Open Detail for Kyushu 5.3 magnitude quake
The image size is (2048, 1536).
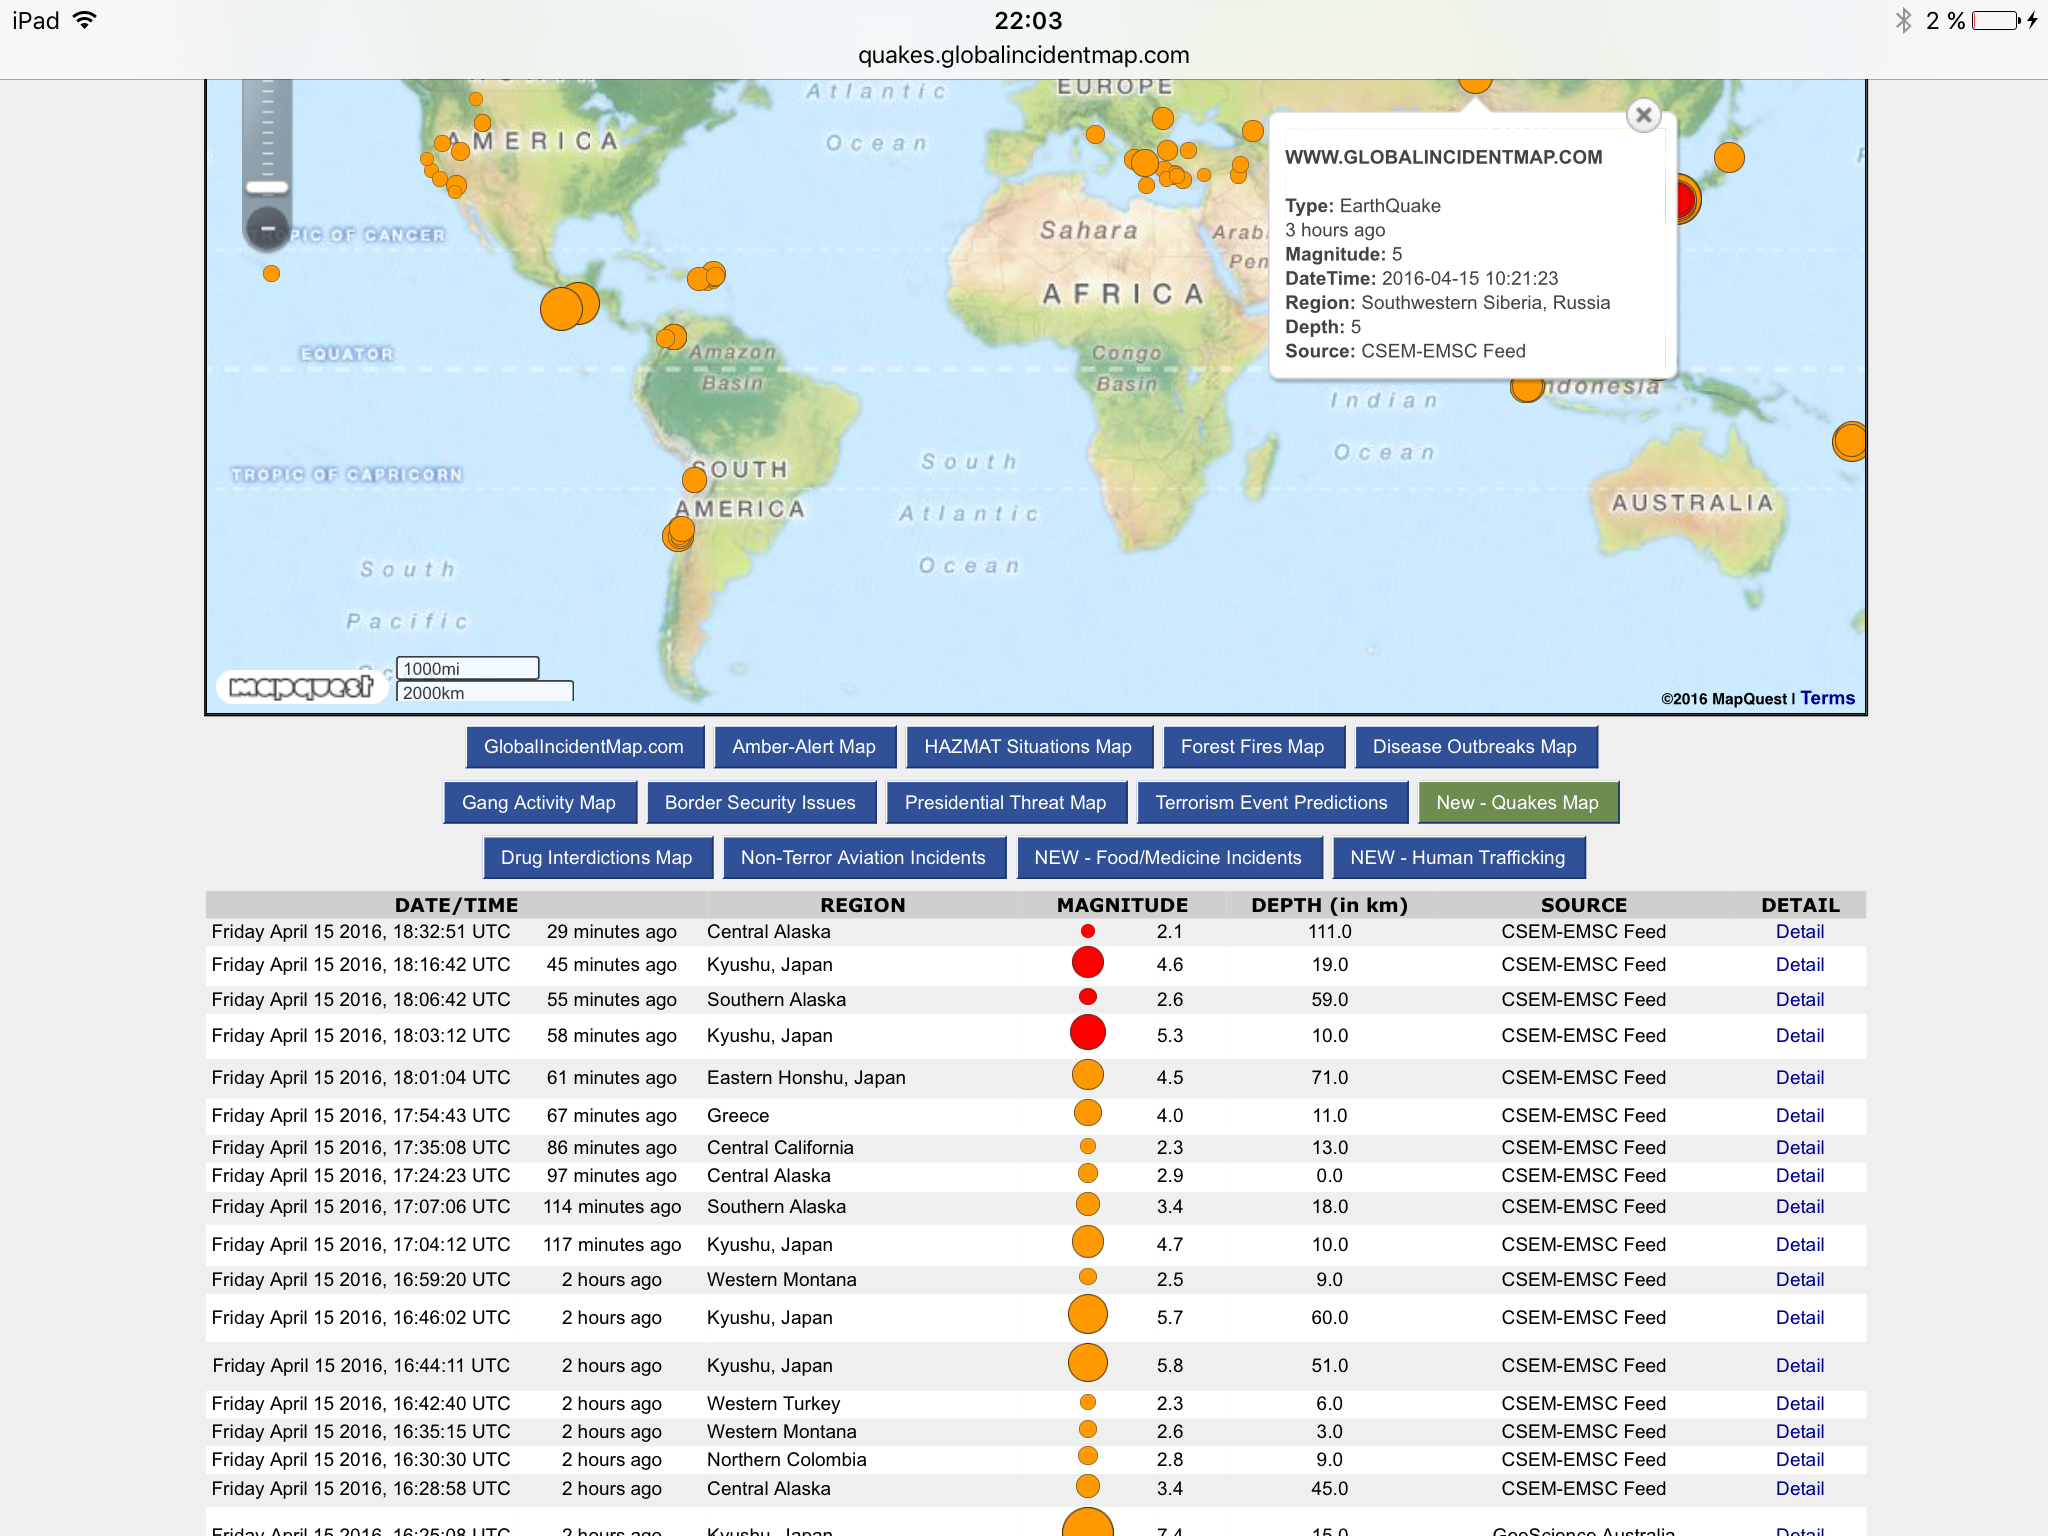click(x=1800, y=1035)
